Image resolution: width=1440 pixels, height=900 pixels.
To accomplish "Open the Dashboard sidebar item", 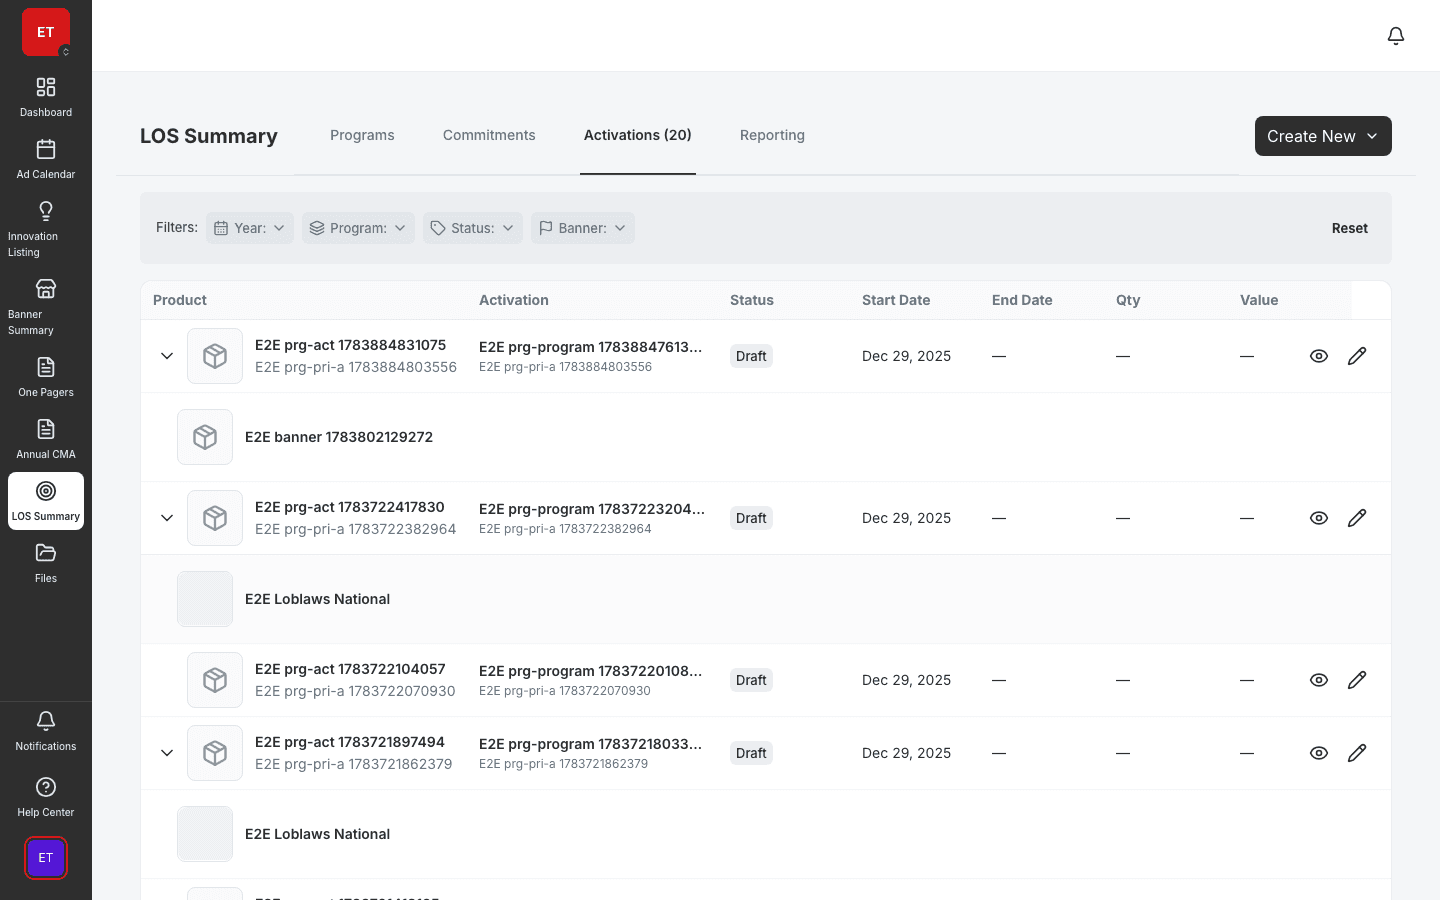I will 46,97.
